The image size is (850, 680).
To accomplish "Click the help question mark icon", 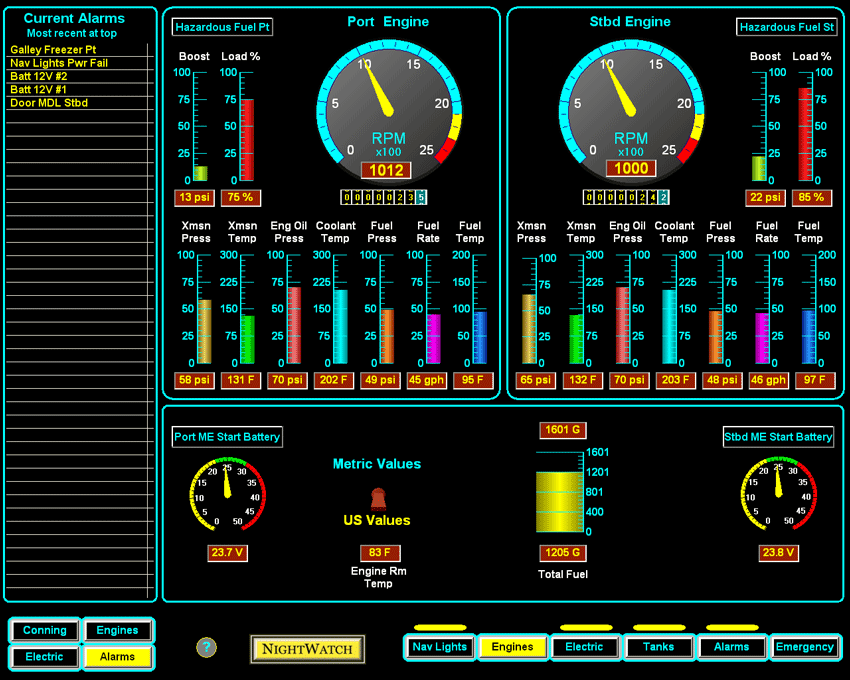I will (206, 648).
